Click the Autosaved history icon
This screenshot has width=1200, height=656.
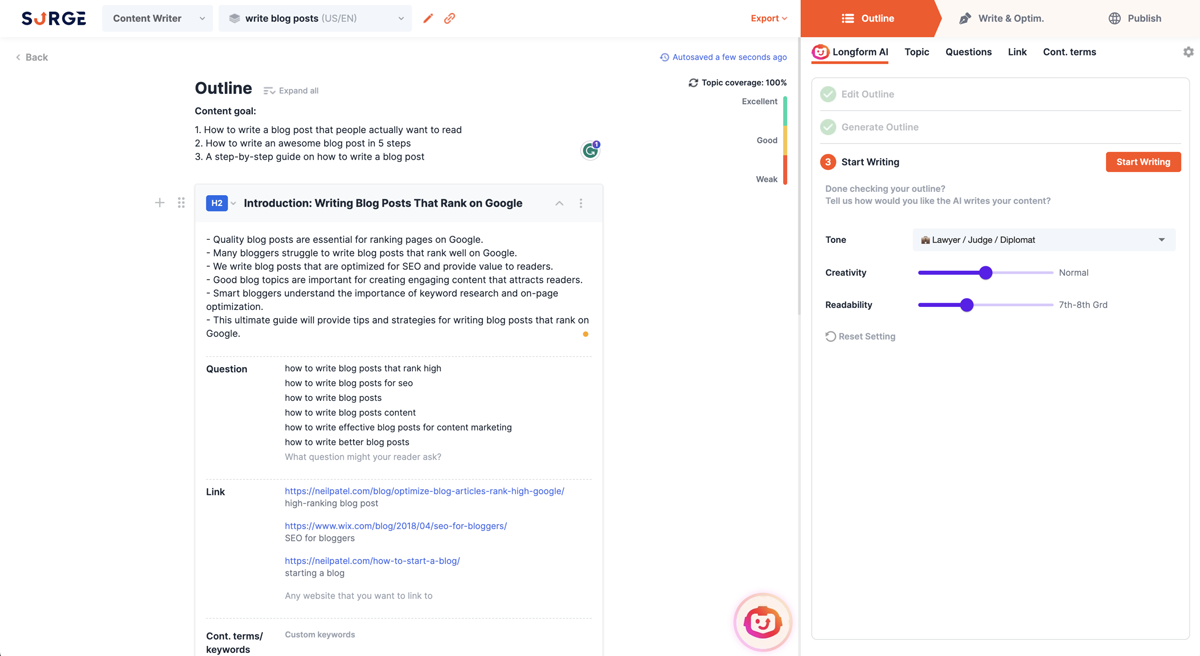664,57
